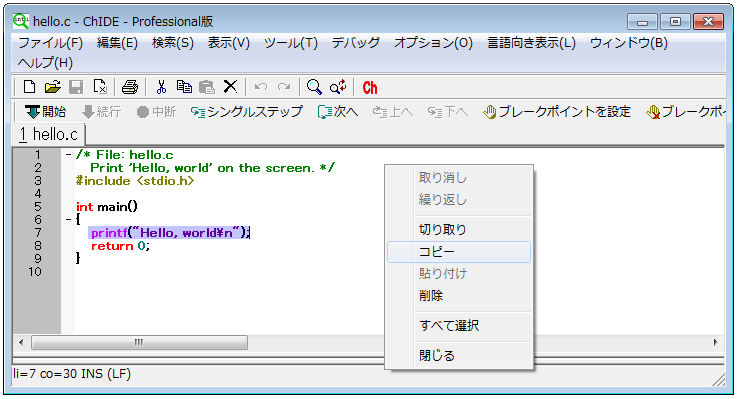
Task: Click the 中断 break button
Action: 156,112
